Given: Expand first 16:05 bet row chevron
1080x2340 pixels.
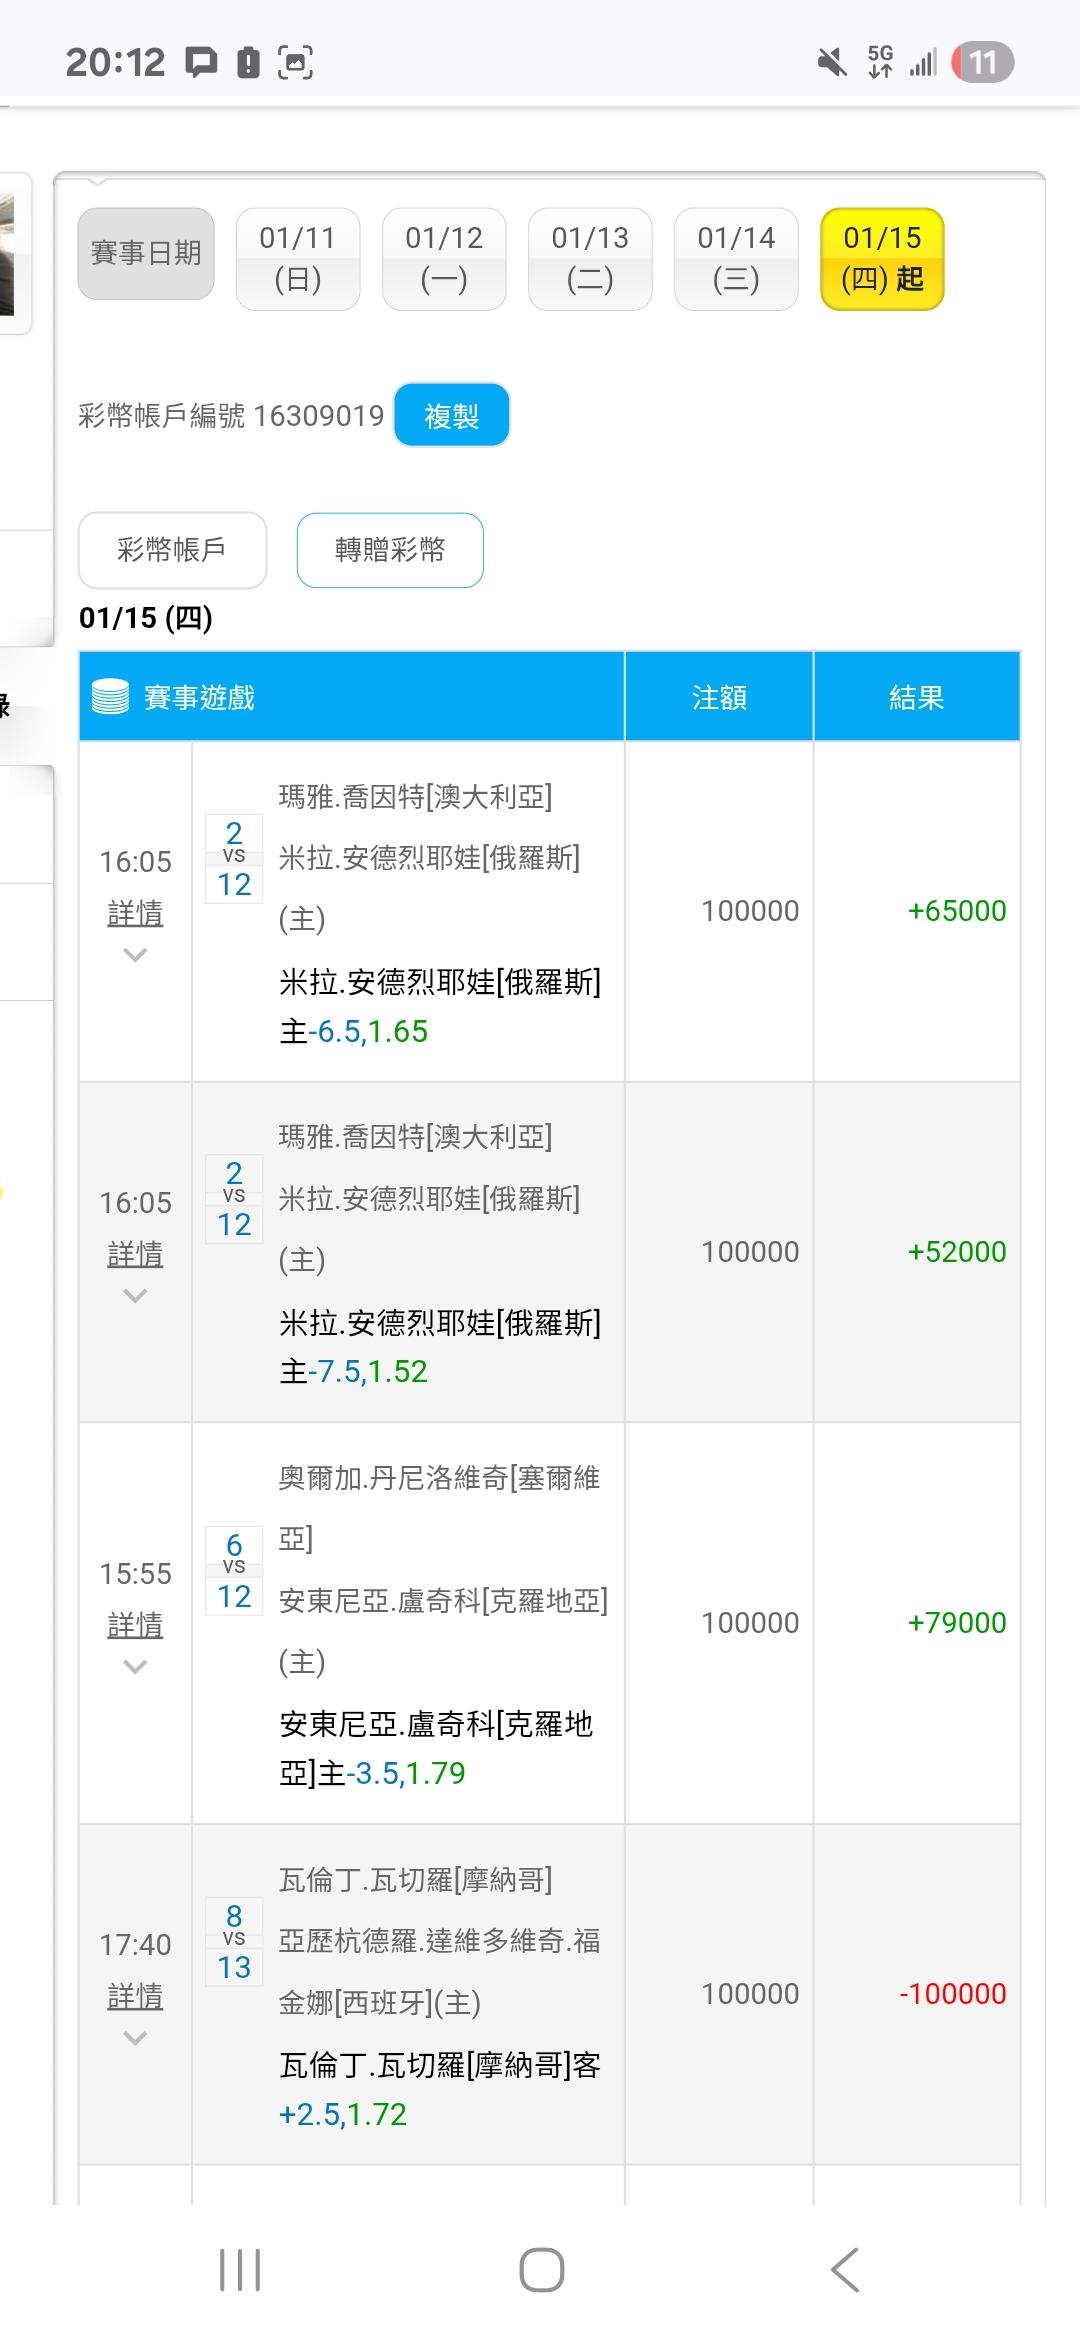Looking at the screenshot, I should (135, 955).
